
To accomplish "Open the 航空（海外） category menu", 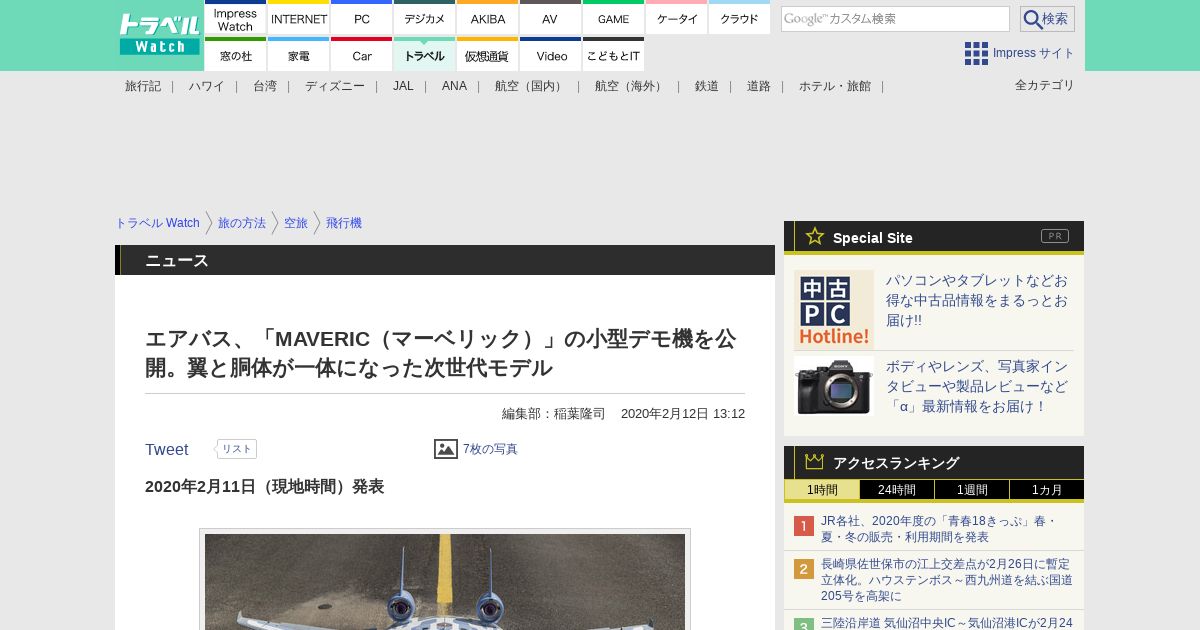I will point(631,86).
